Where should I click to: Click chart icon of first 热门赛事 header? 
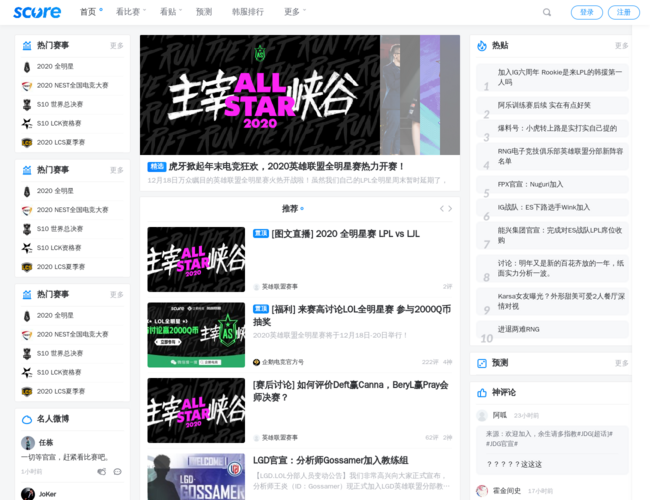(x=27, y=46)
